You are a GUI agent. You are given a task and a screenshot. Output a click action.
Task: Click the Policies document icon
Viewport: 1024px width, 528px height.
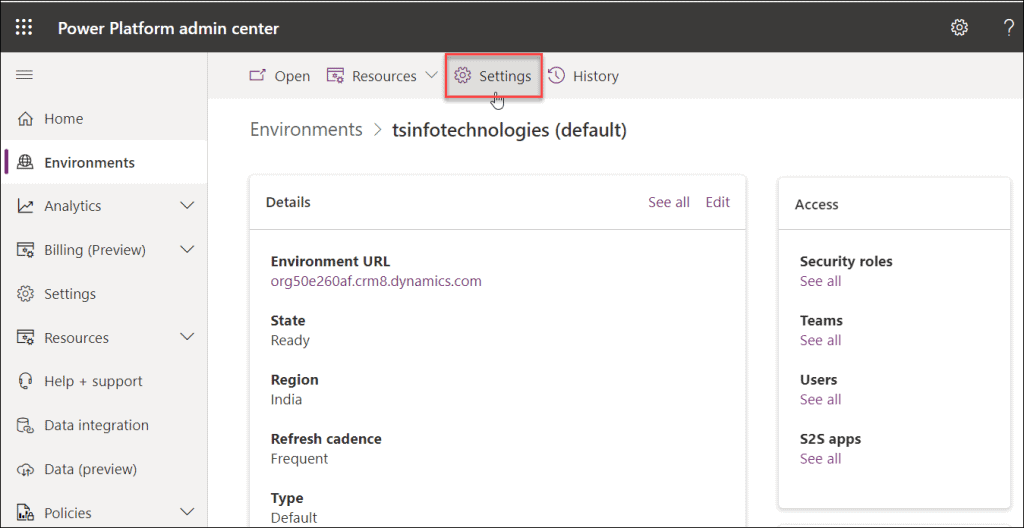[25, 513]
